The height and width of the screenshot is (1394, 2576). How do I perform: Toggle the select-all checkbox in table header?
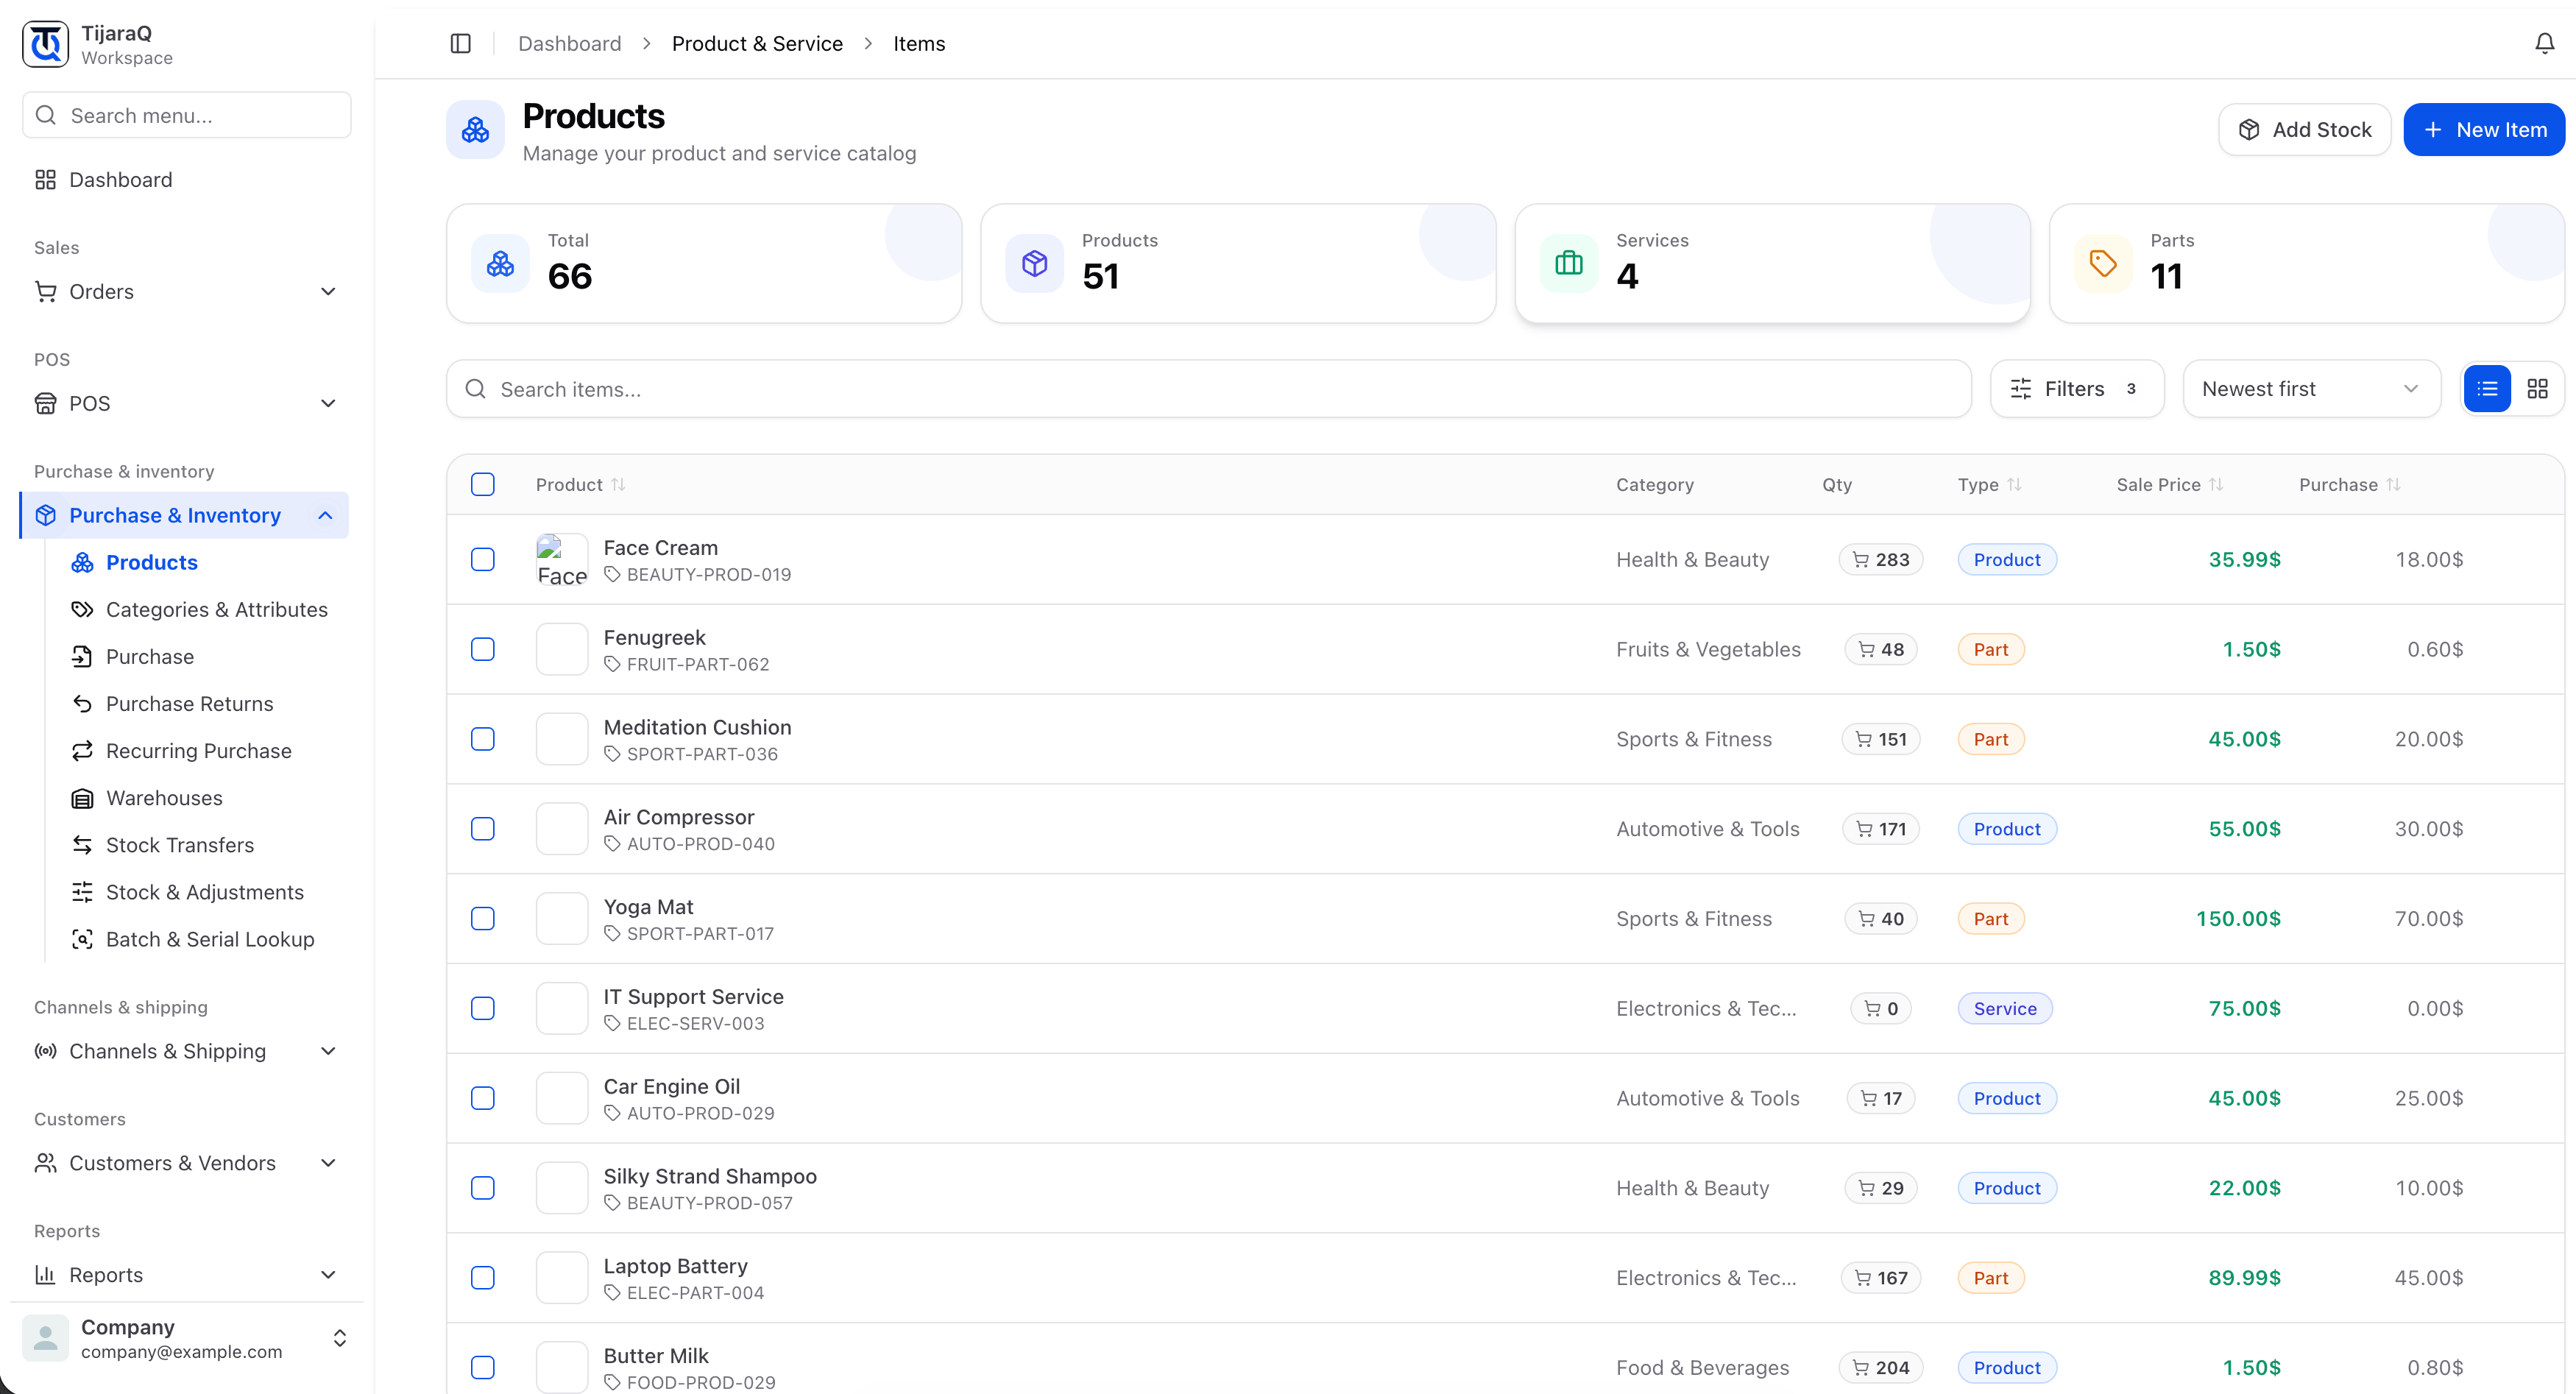(483, 484)
